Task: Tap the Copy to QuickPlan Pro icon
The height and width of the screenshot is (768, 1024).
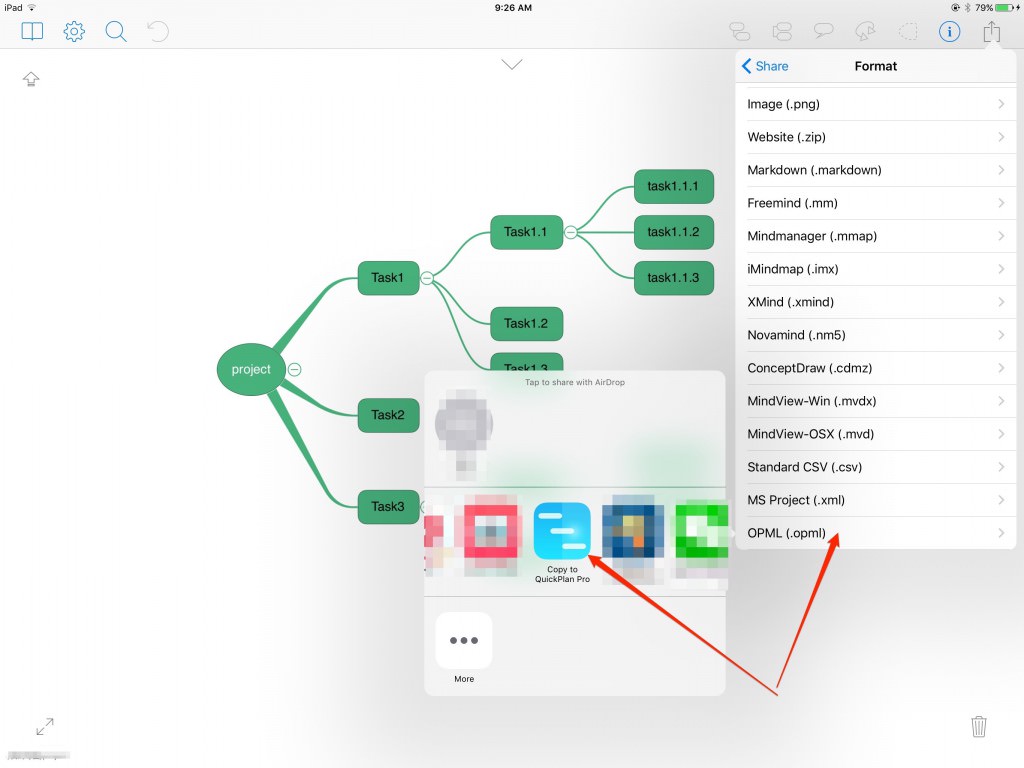Action: coord(562,531)
